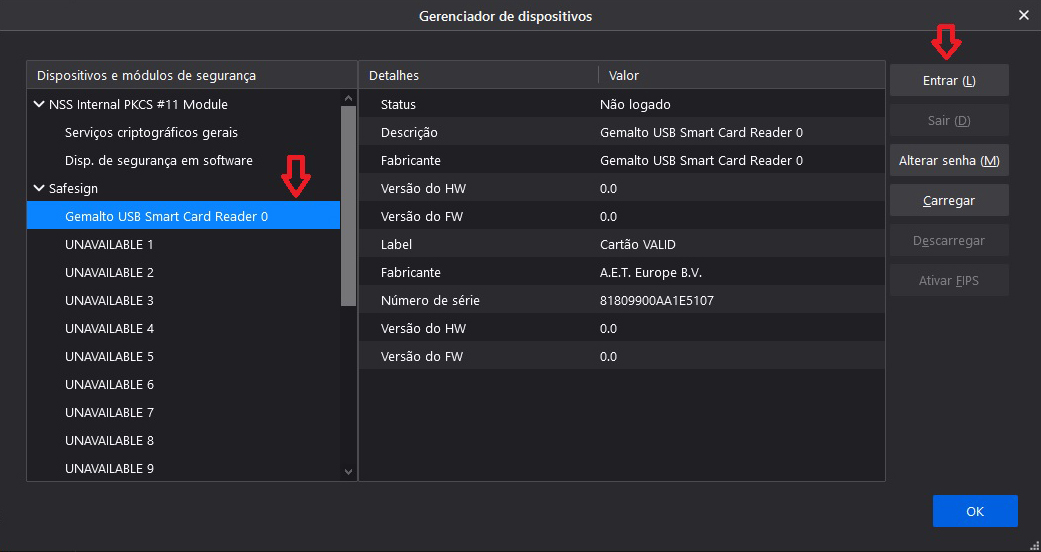Viewport: 1041px width, 552px height.
Task: Select the UNAVAILABLE 1 slot
Action: click(x=183, y=244)
